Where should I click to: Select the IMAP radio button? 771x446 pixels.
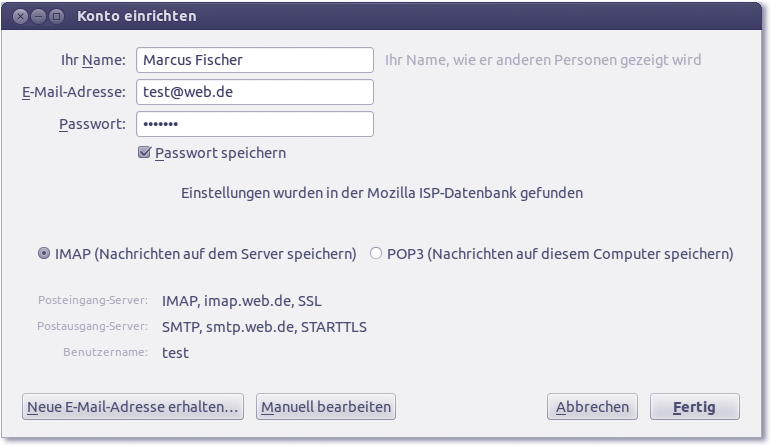click(44, 254)
